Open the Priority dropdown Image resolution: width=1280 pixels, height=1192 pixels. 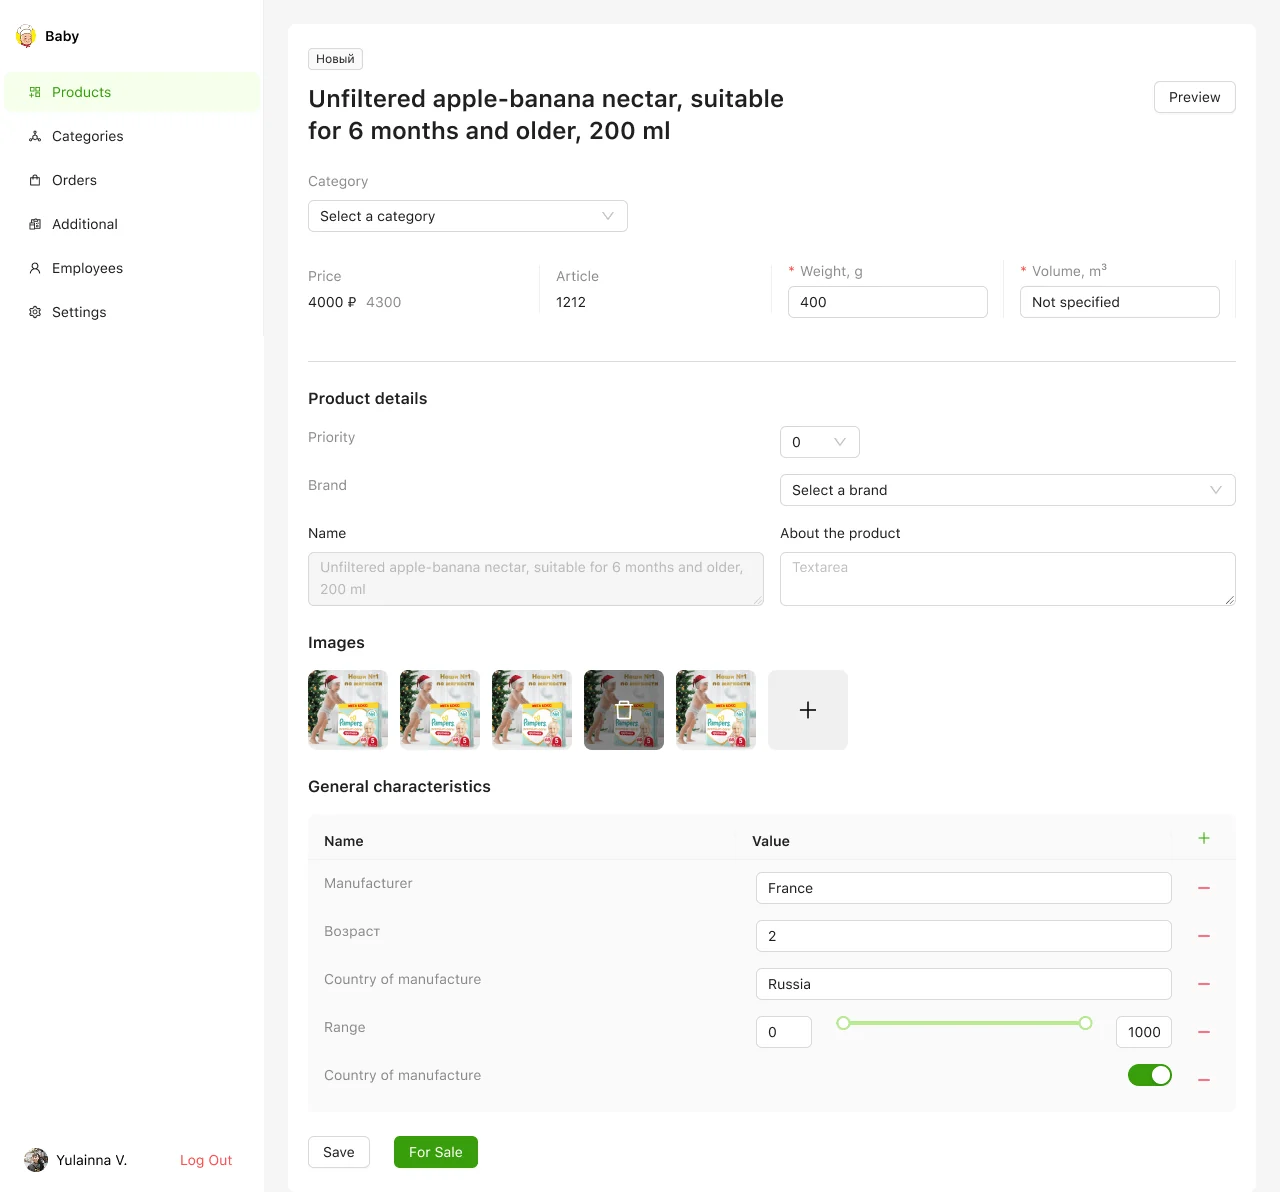(x=820, y=442)
